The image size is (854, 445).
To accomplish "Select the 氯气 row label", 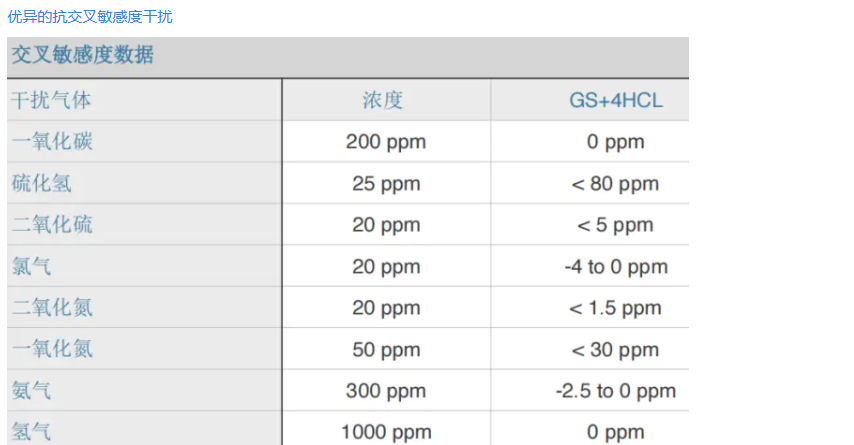I will 32,267.
